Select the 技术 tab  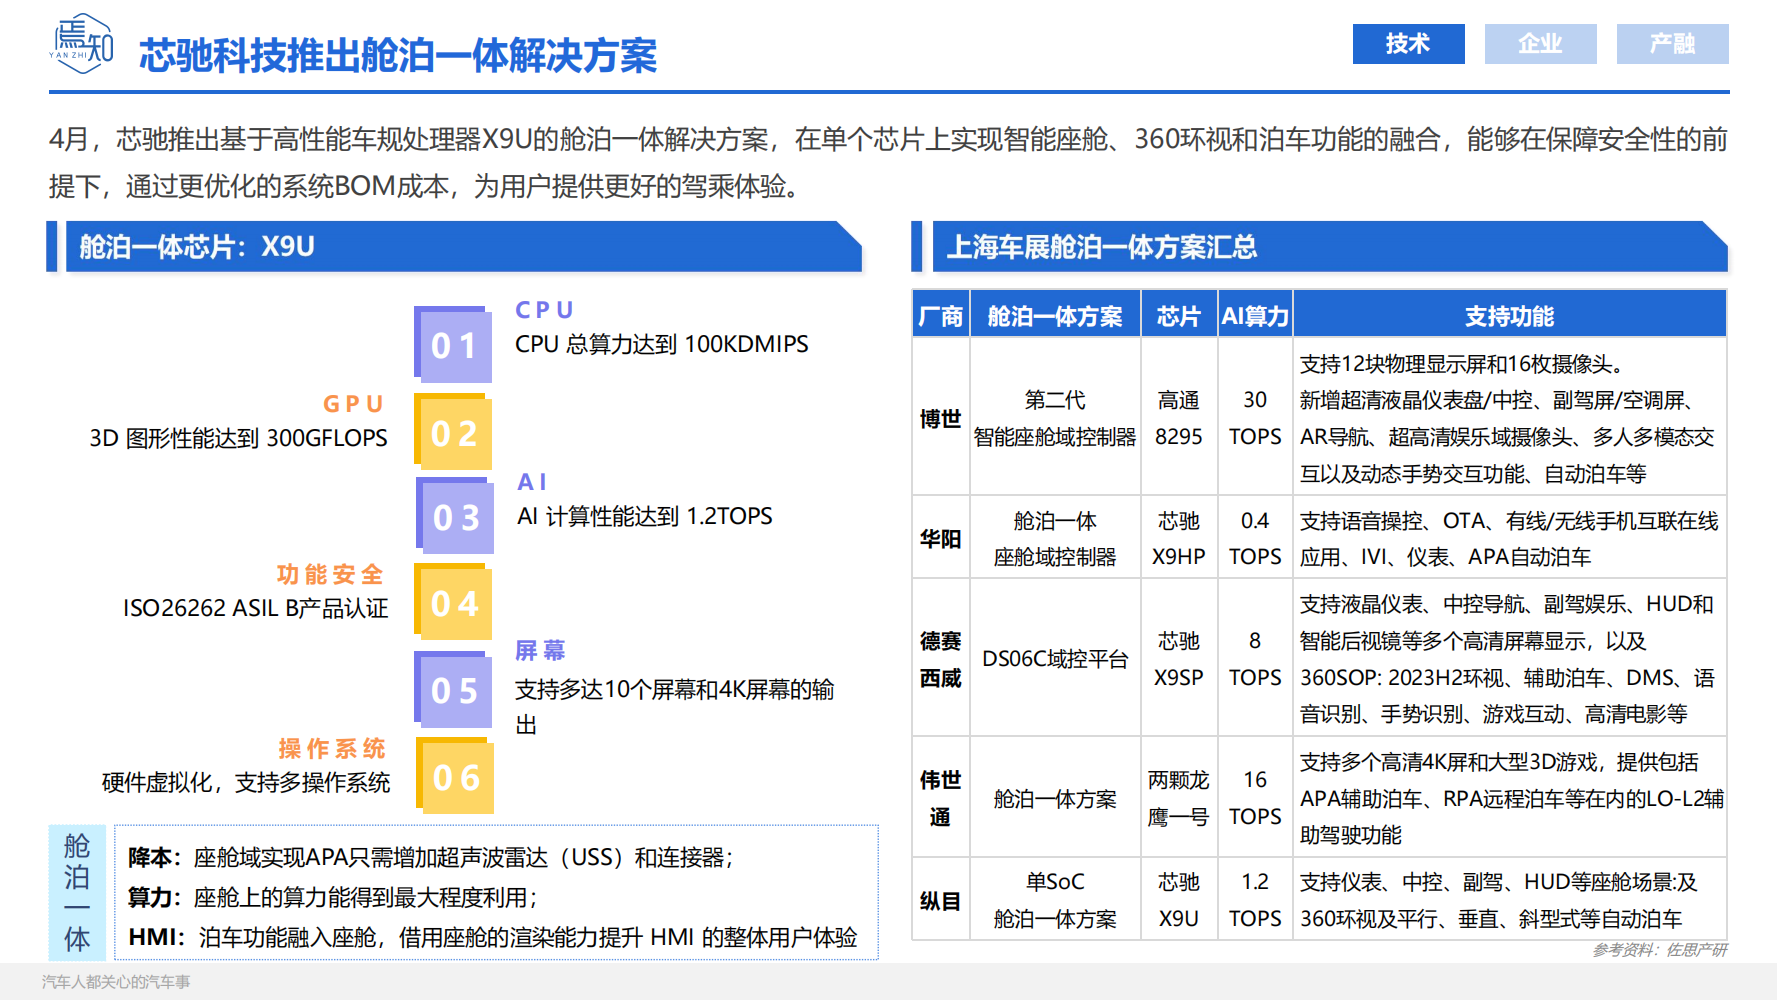coord(1408,44)
